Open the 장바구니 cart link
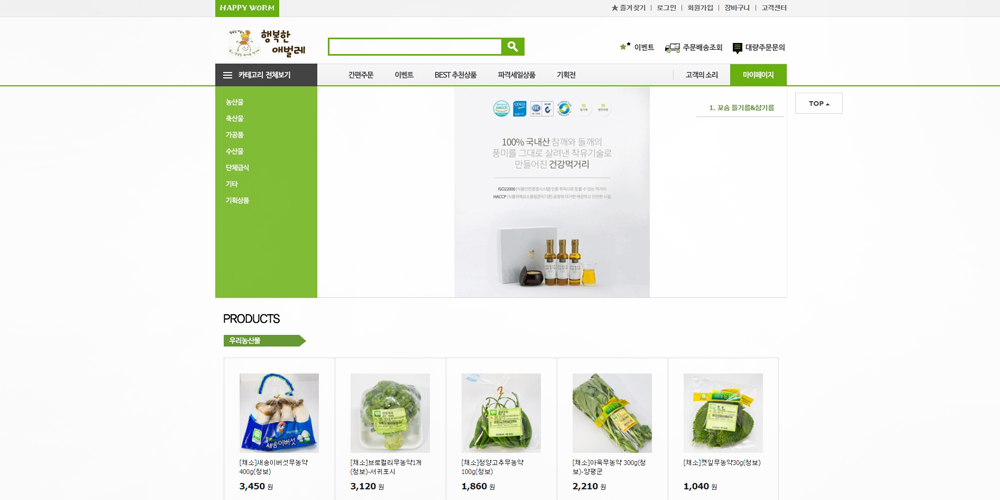This screenshot has width=1000, height=500. click(735, 8)
